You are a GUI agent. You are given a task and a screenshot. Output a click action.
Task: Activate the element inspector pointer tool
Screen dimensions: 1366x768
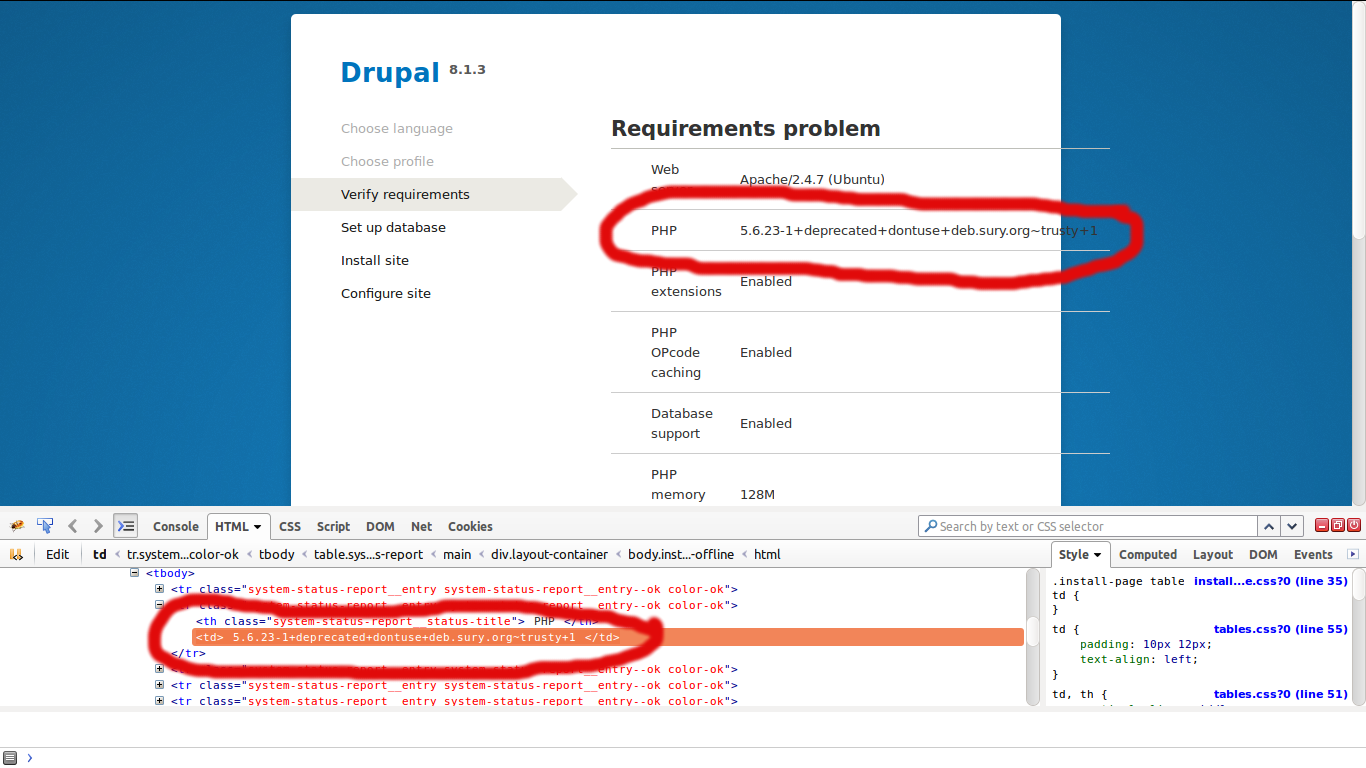click(x=45, y=526)
